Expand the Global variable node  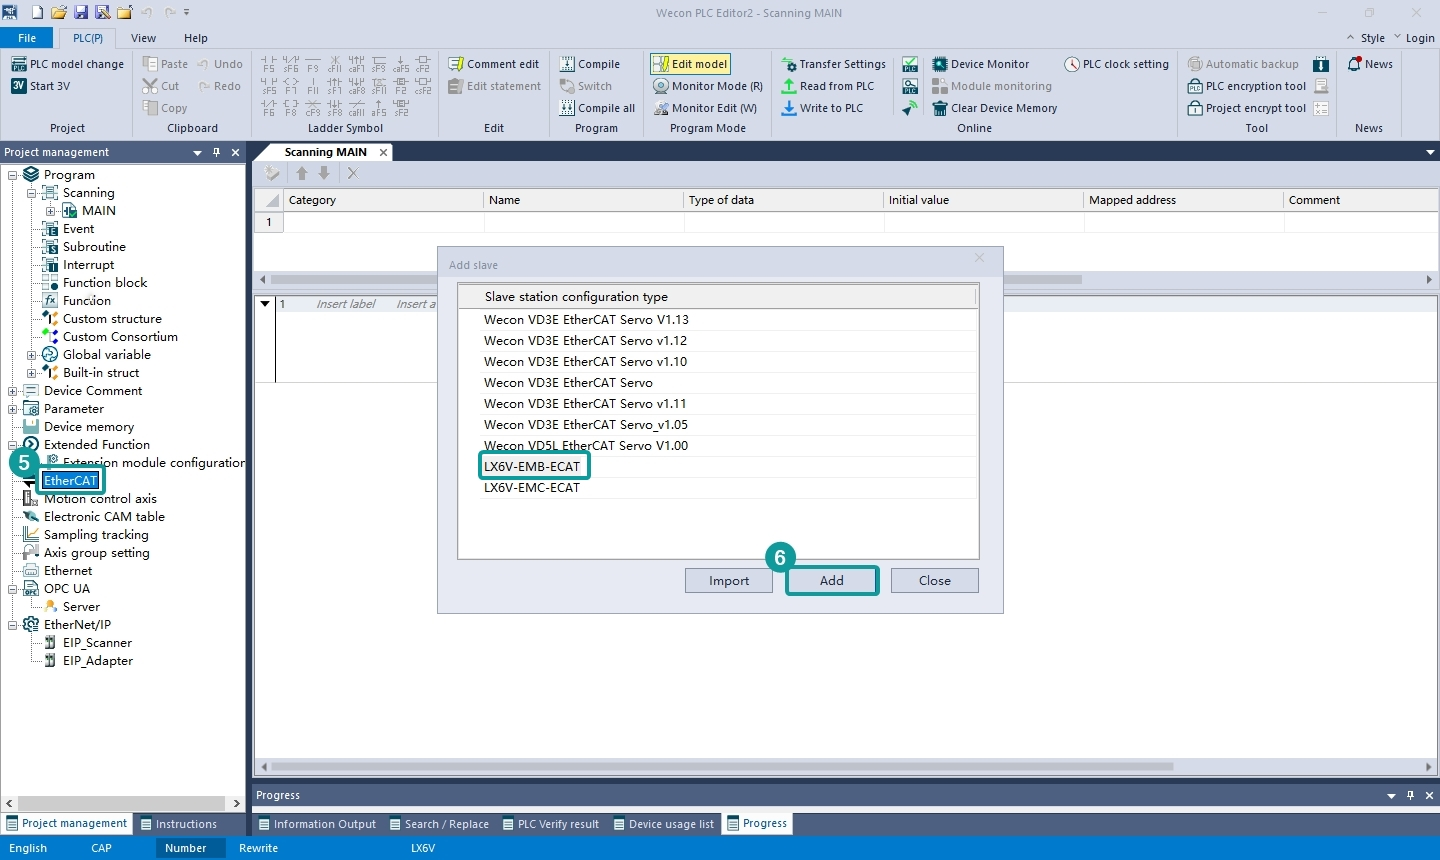pos(31,355)
